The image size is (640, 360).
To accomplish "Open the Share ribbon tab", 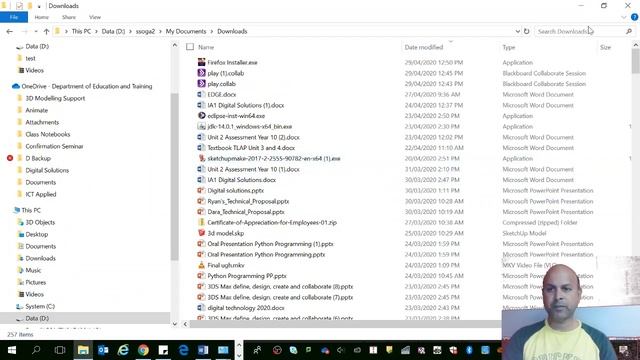I will pos(69,17).
